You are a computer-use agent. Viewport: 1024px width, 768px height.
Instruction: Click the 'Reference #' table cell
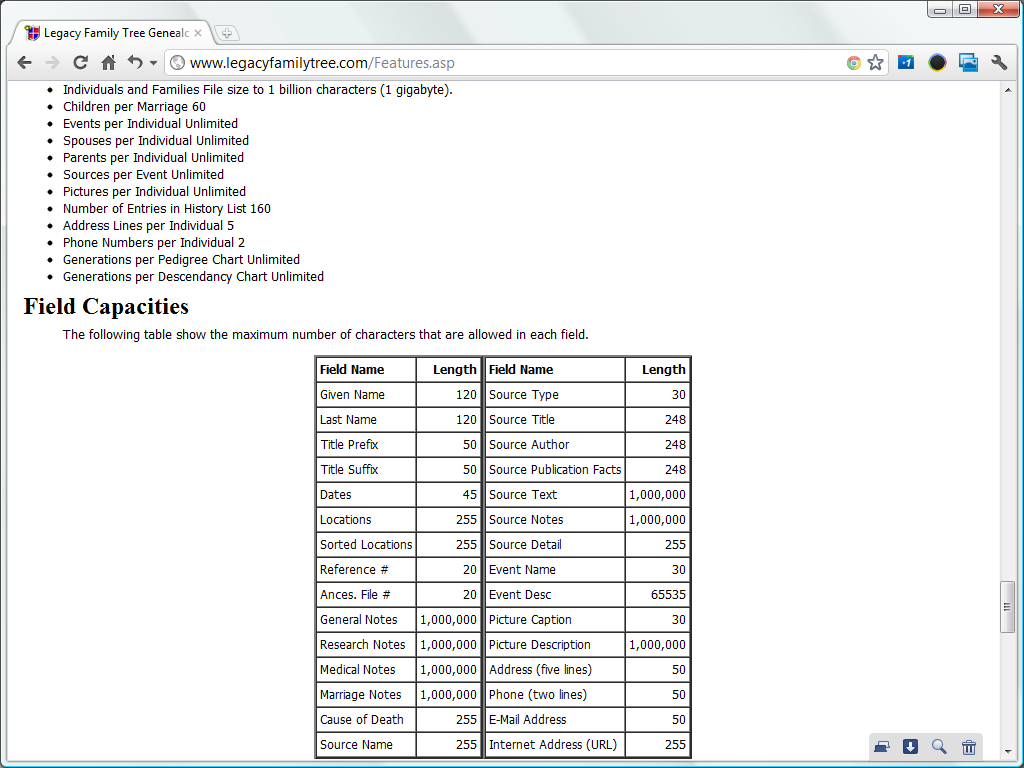coord(366,569)
